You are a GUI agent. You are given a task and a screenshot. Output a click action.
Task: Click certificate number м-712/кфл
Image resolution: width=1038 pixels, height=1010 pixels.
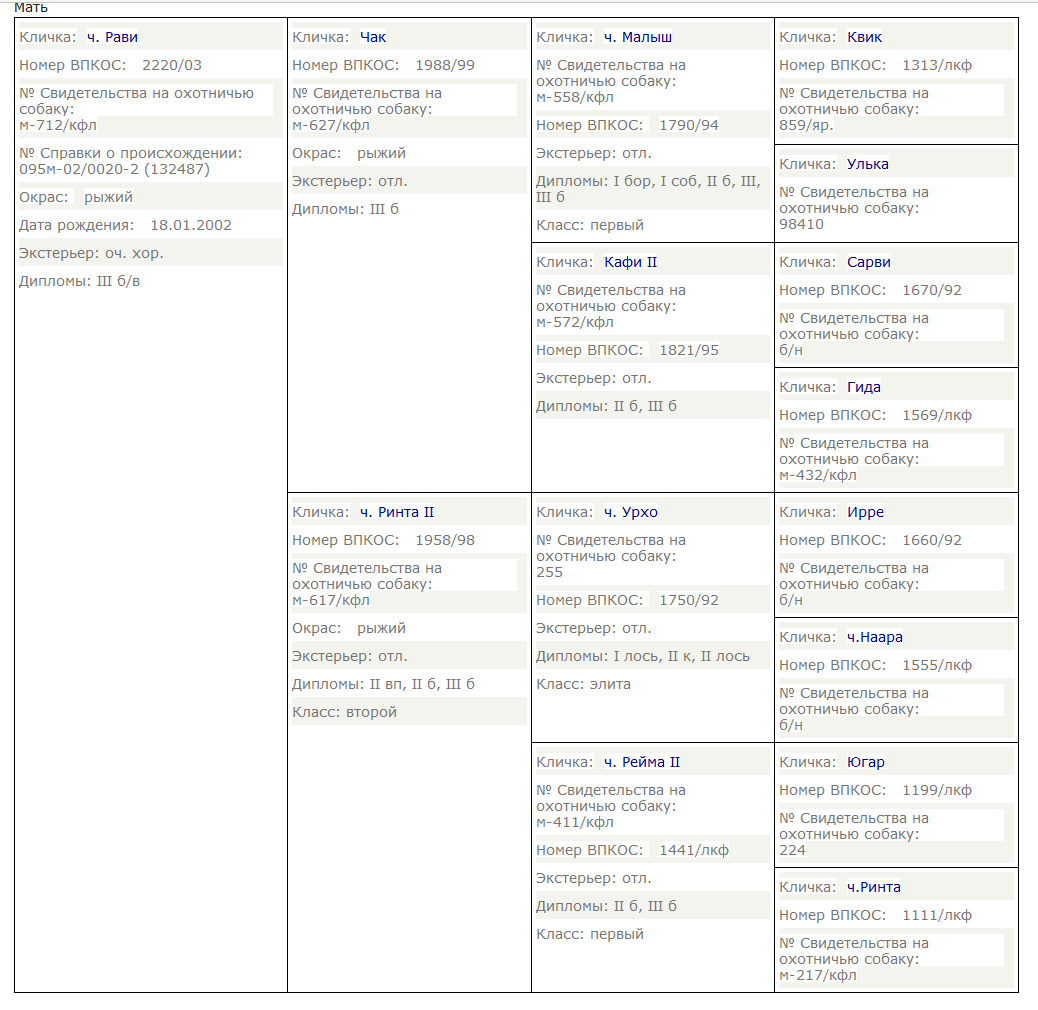tap(58, 125)
